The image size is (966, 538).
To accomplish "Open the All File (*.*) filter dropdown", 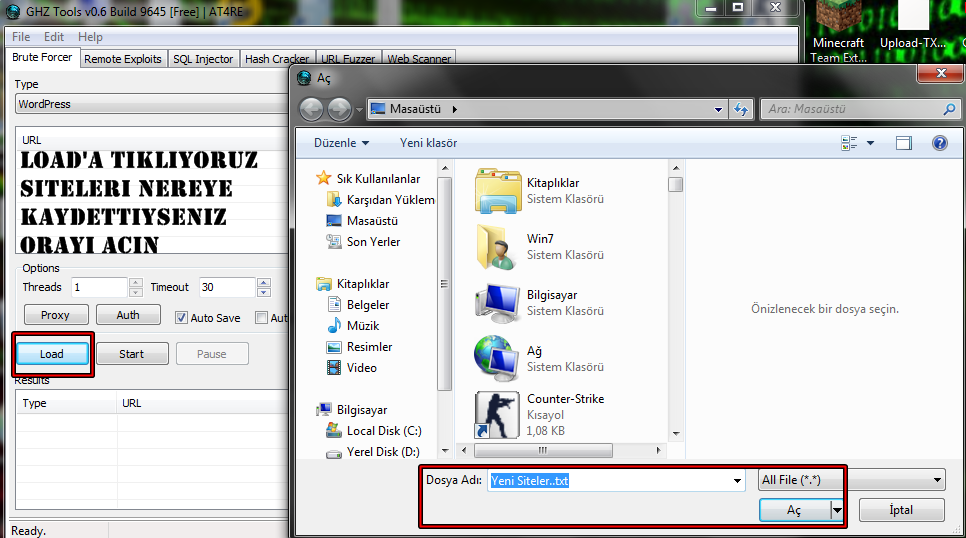I will click(x=851, y=480).
